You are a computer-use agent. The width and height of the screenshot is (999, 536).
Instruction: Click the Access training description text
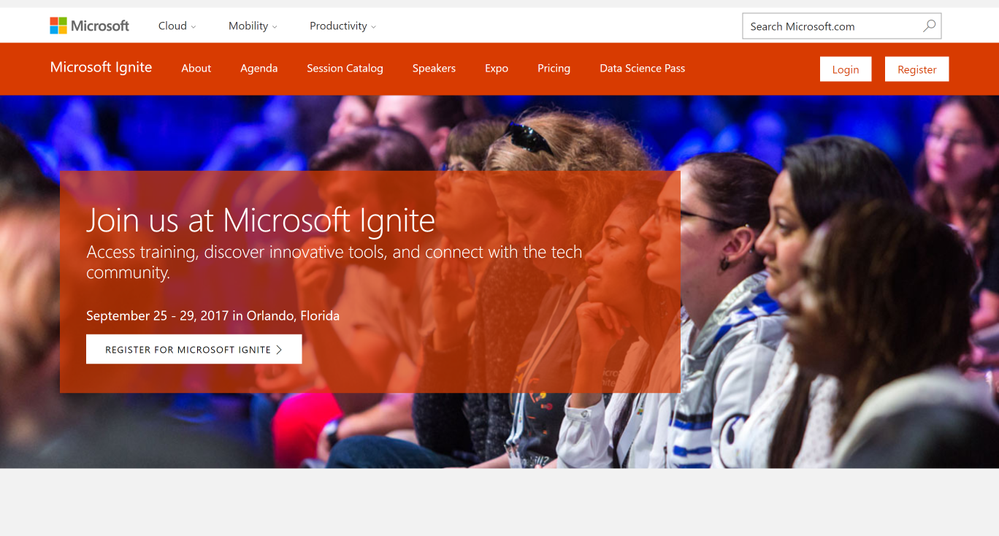334,262
